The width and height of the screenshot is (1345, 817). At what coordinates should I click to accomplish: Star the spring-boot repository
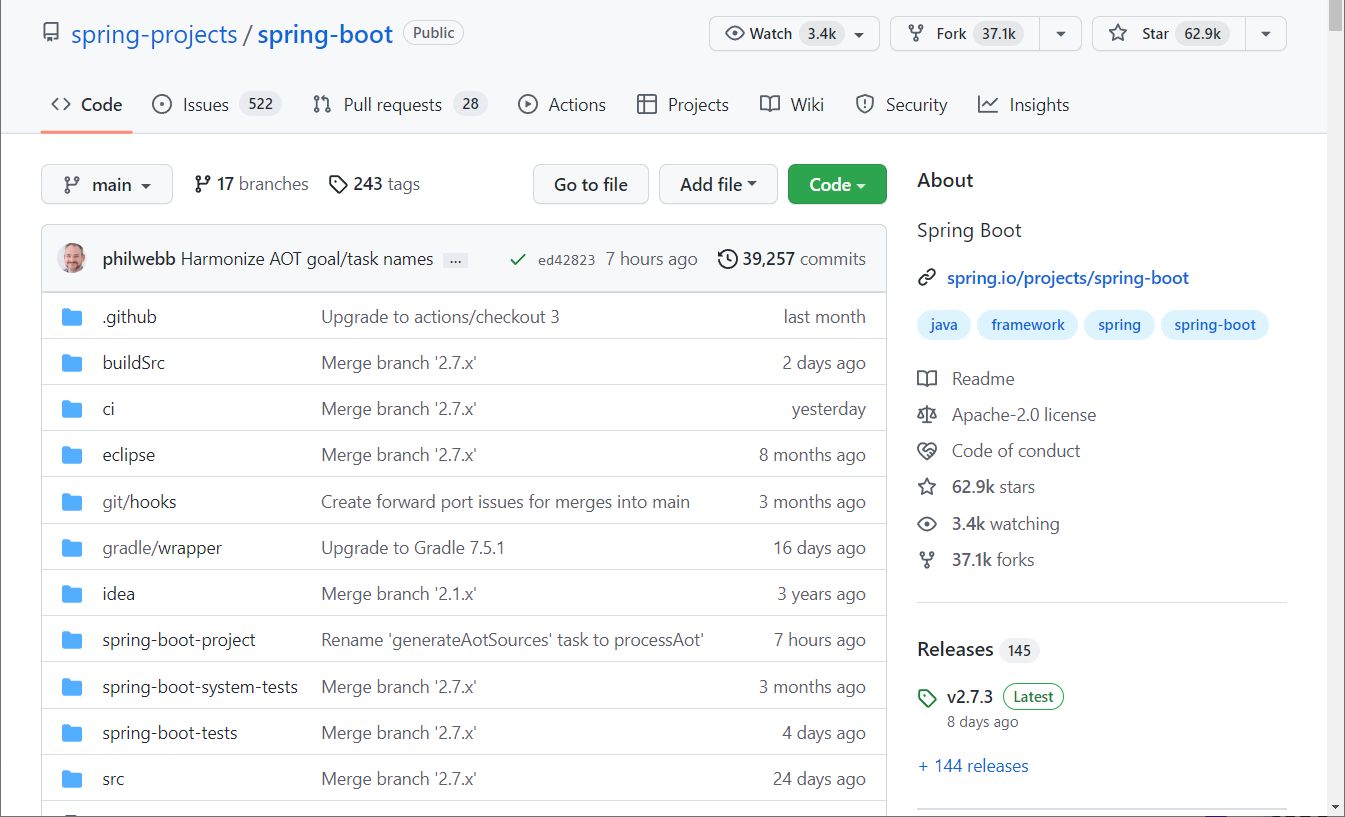point(1168,33)
